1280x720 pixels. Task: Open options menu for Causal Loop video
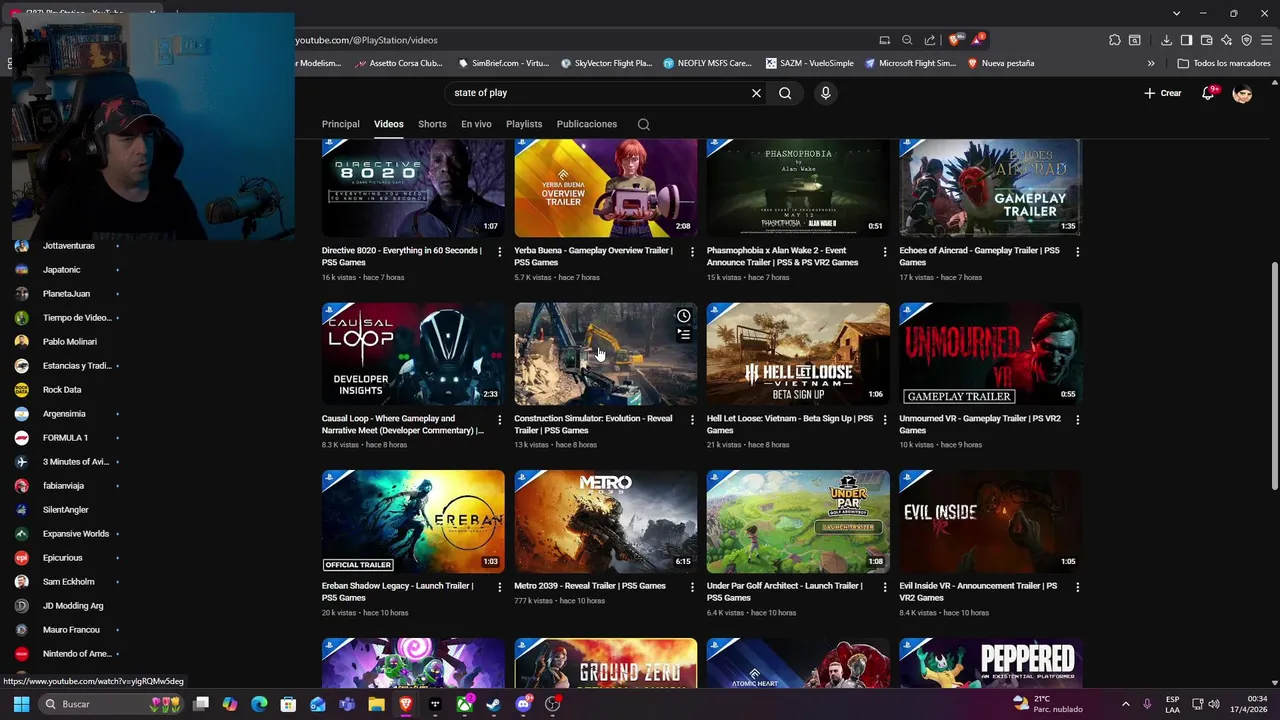(500, 420)
